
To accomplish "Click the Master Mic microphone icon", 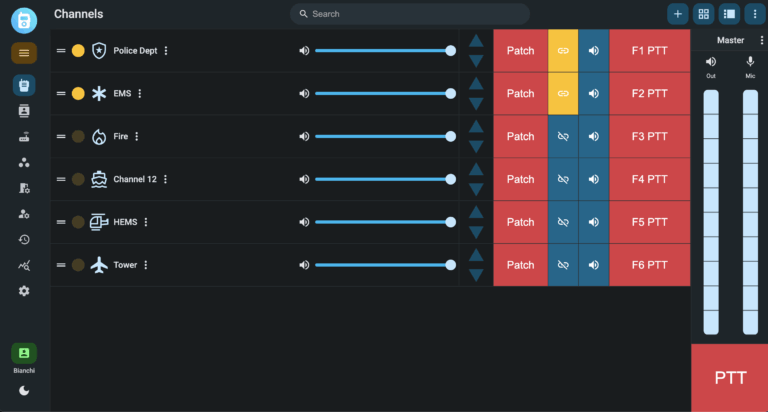I will click(x=750, y=61).
